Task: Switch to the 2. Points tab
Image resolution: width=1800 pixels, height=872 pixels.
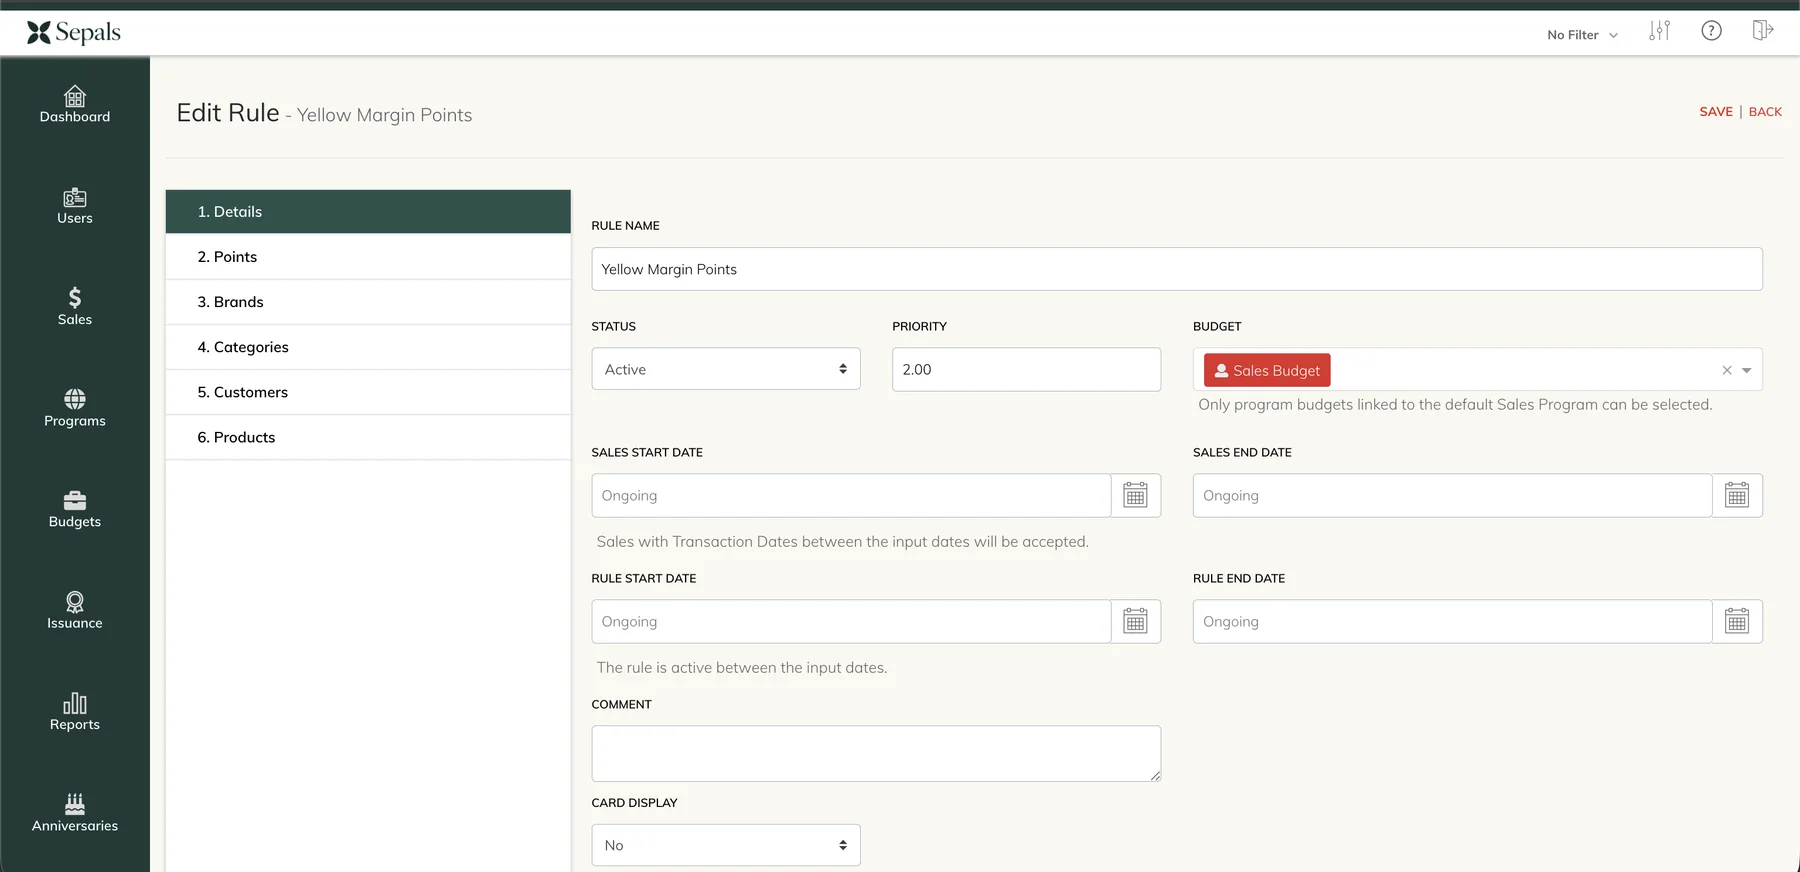Action: point(368,257)
